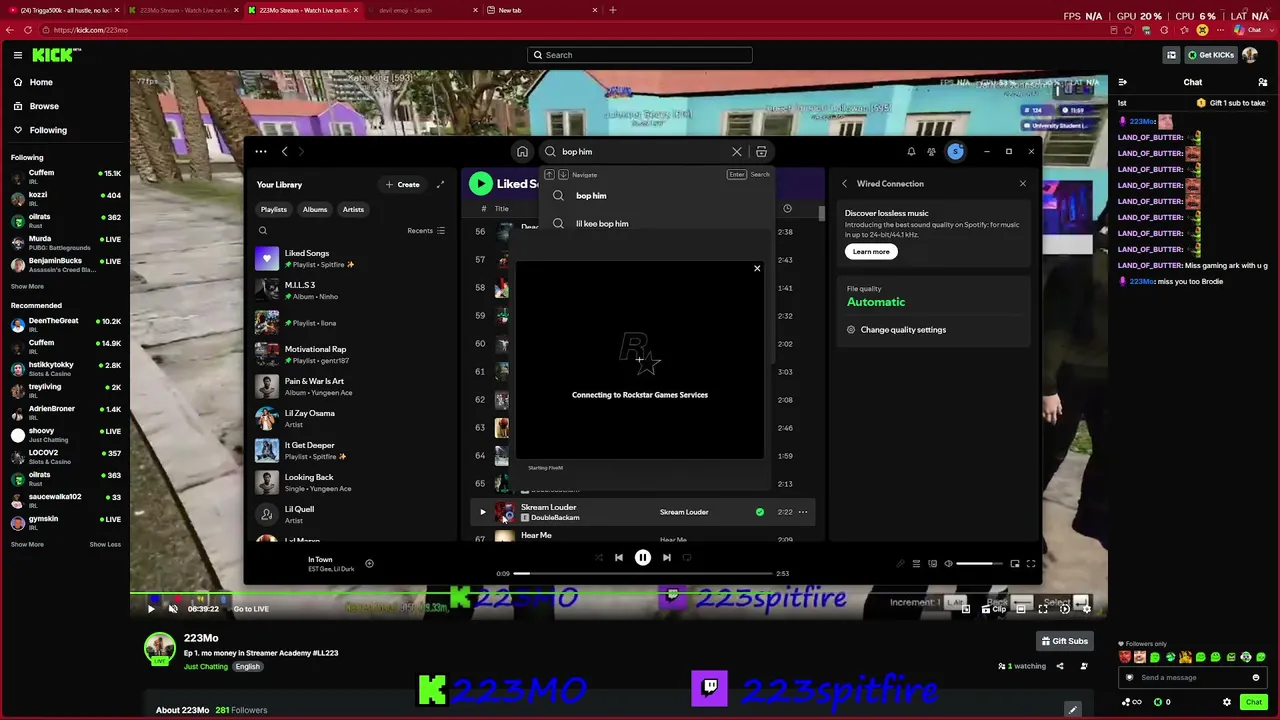Go back in Spotify navigation
The image size is (1280, 720).
tap(284, 152)
